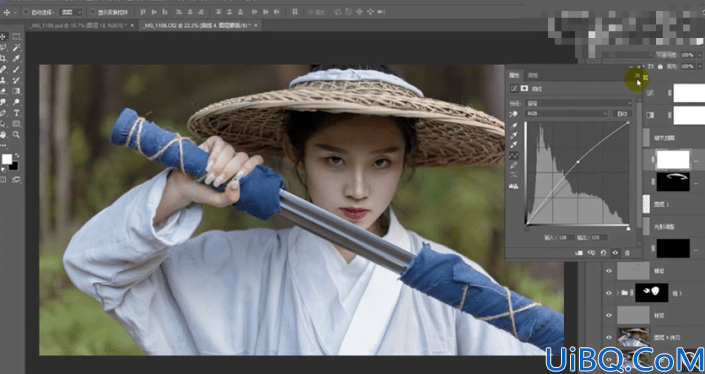Pick the gray point eyedropper in Curves
This screenshot has height=374, width=705.
pyautogui.click(x=514, y=135)
